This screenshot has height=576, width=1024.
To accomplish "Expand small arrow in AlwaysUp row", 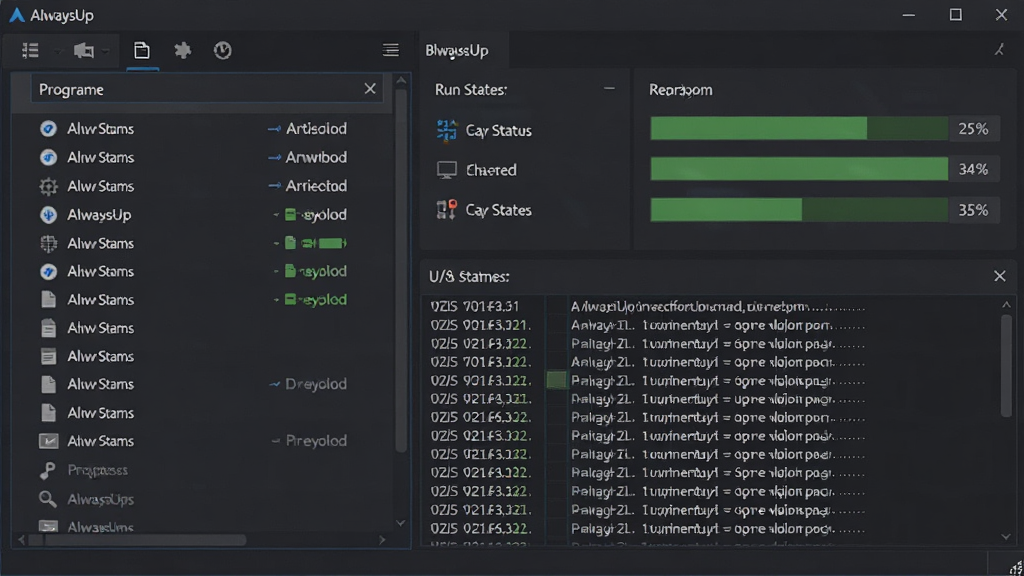I will [x=276, y=214].
